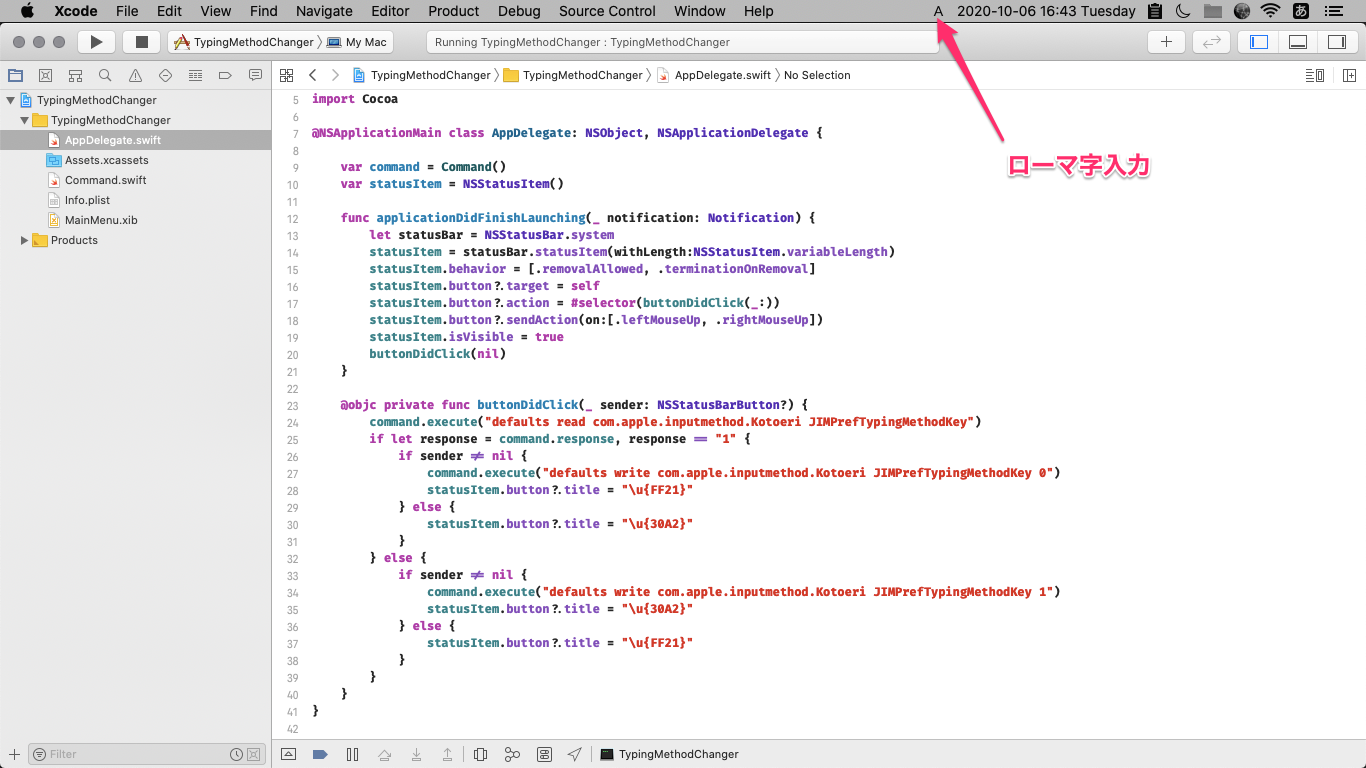Image resolution: width=1366 pixels, height=768 pixels.
Task: Deactivate breakpoints using the debug bar toggle
Action: point(320,754)
